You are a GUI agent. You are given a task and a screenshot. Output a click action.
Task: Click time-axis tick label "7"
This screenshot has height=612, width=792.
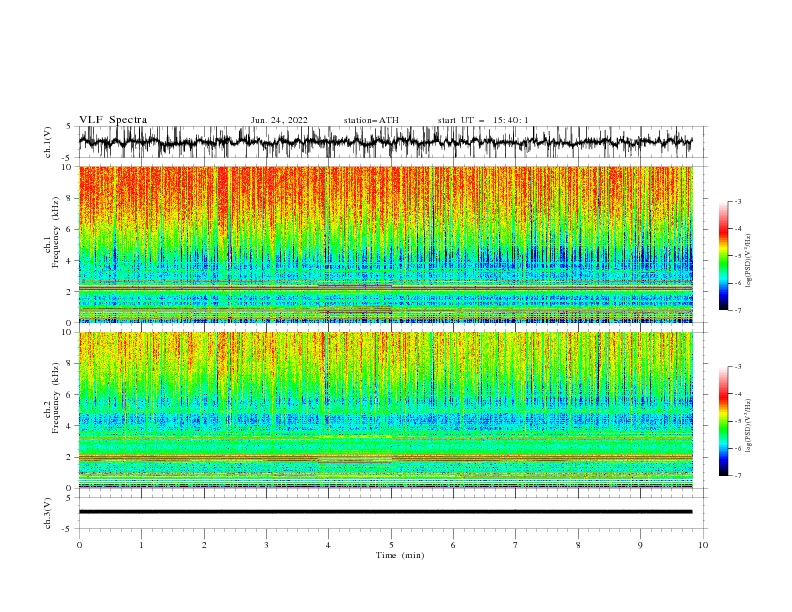pos(516,545)
